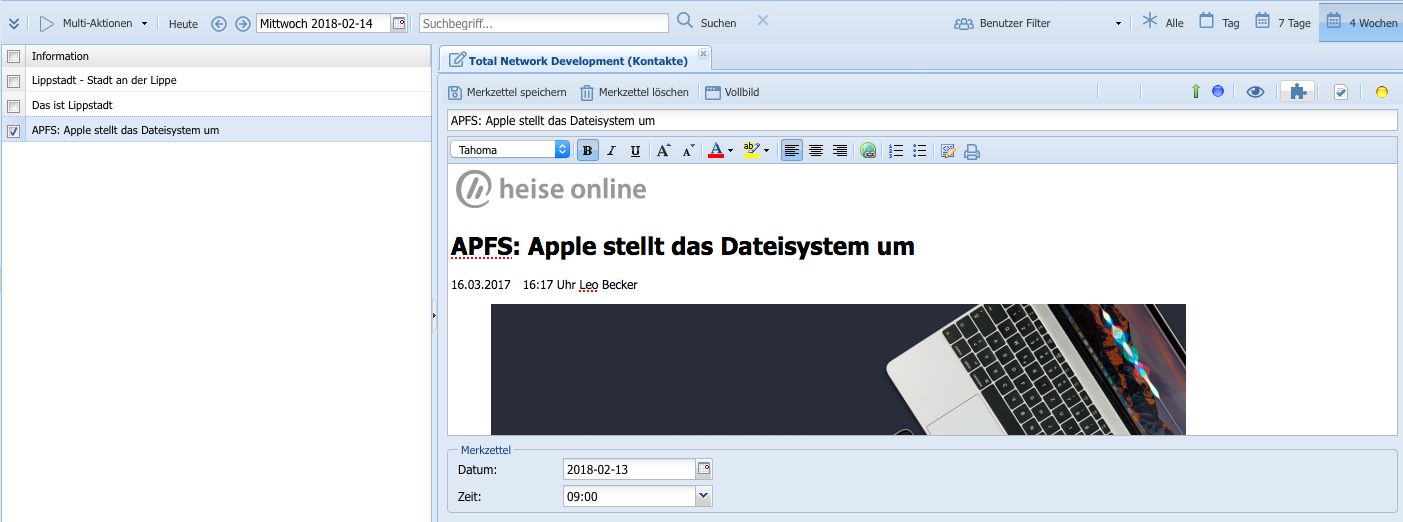The width and height of the screenshot is (1403, 522).
Task: Toggle the eye visibility icon
Action: pyautogui.click(x=1255, y=92)
